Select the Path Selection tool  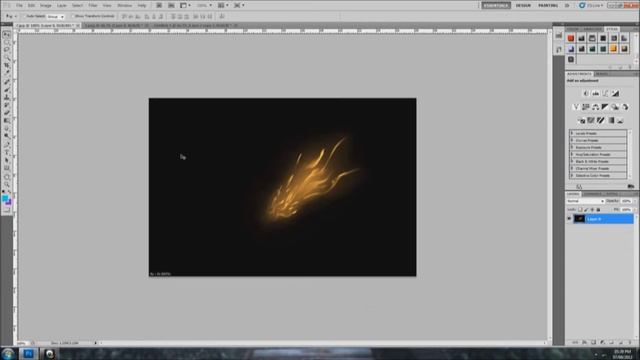point(7,160)
